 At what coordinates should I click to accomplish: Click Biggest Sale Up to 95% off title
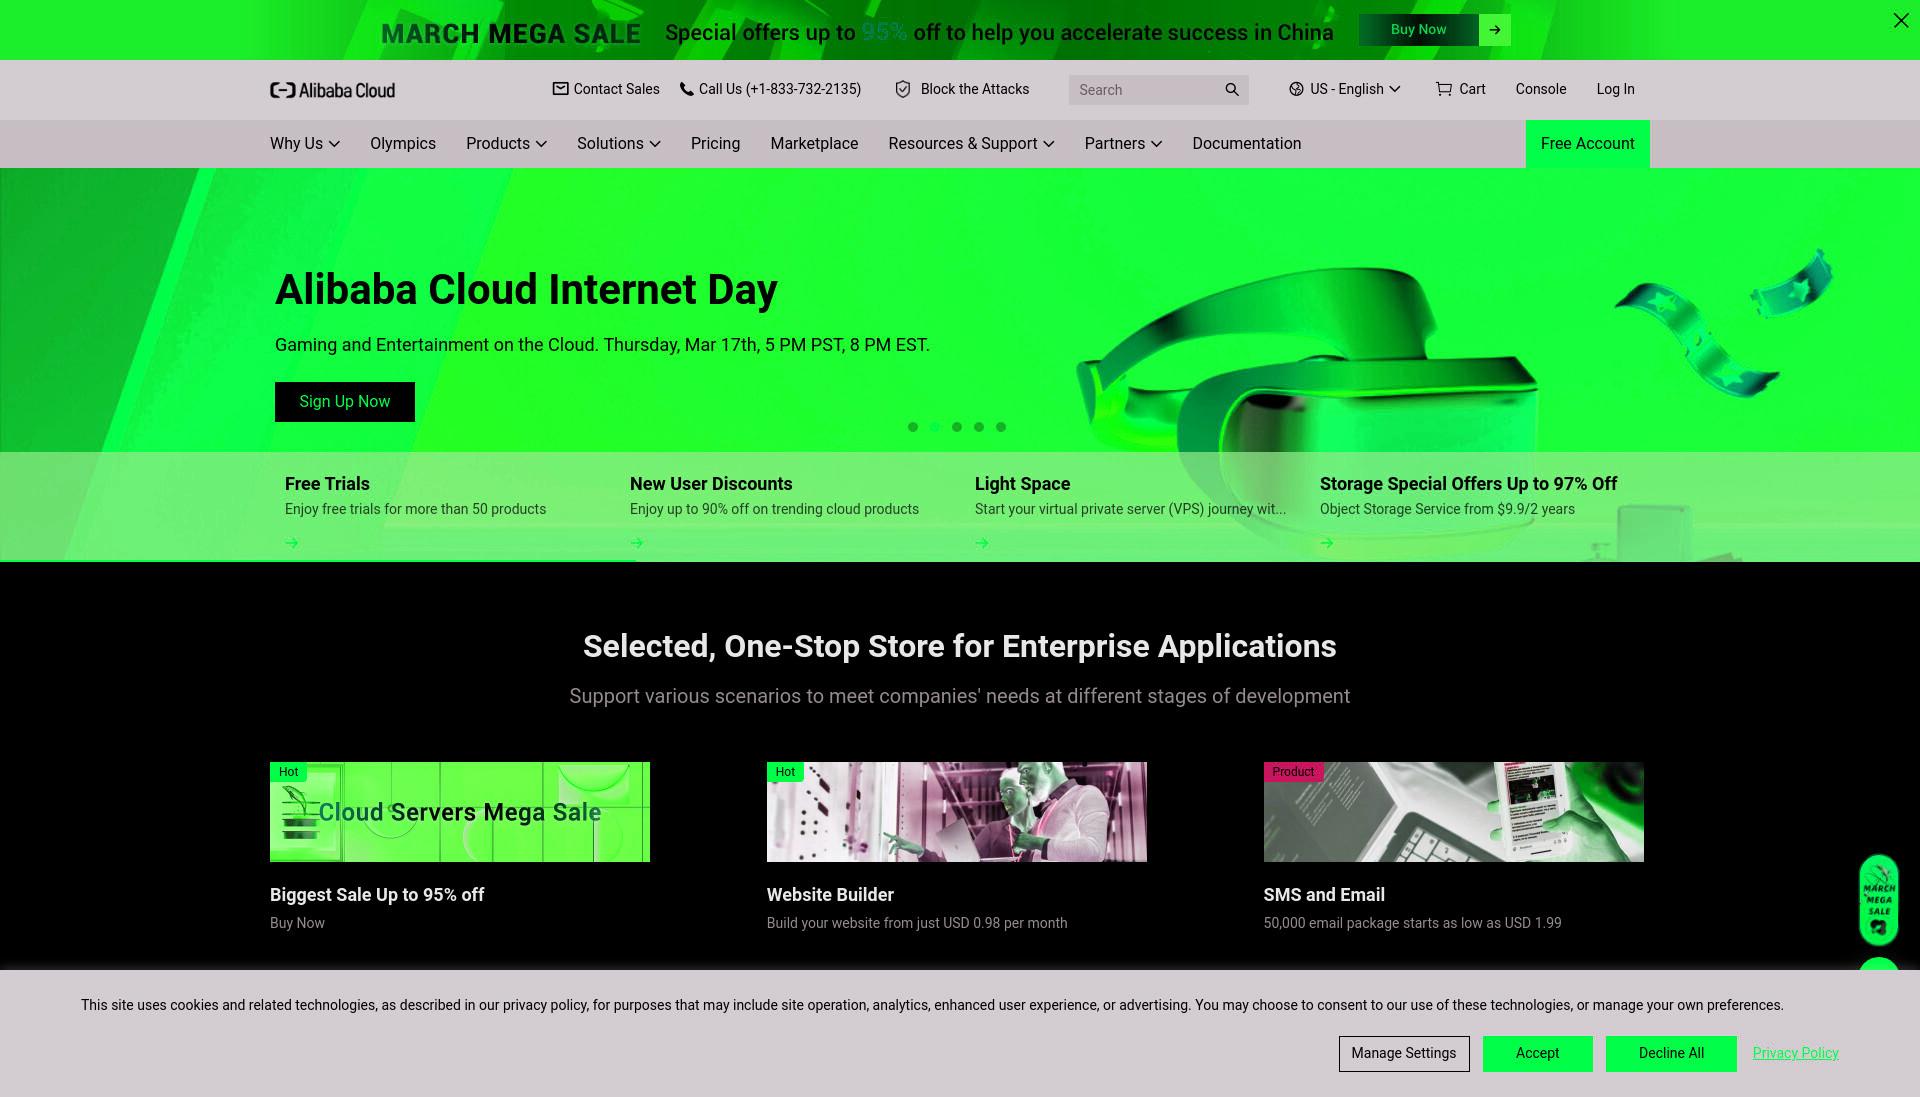[x=377, y=895]
